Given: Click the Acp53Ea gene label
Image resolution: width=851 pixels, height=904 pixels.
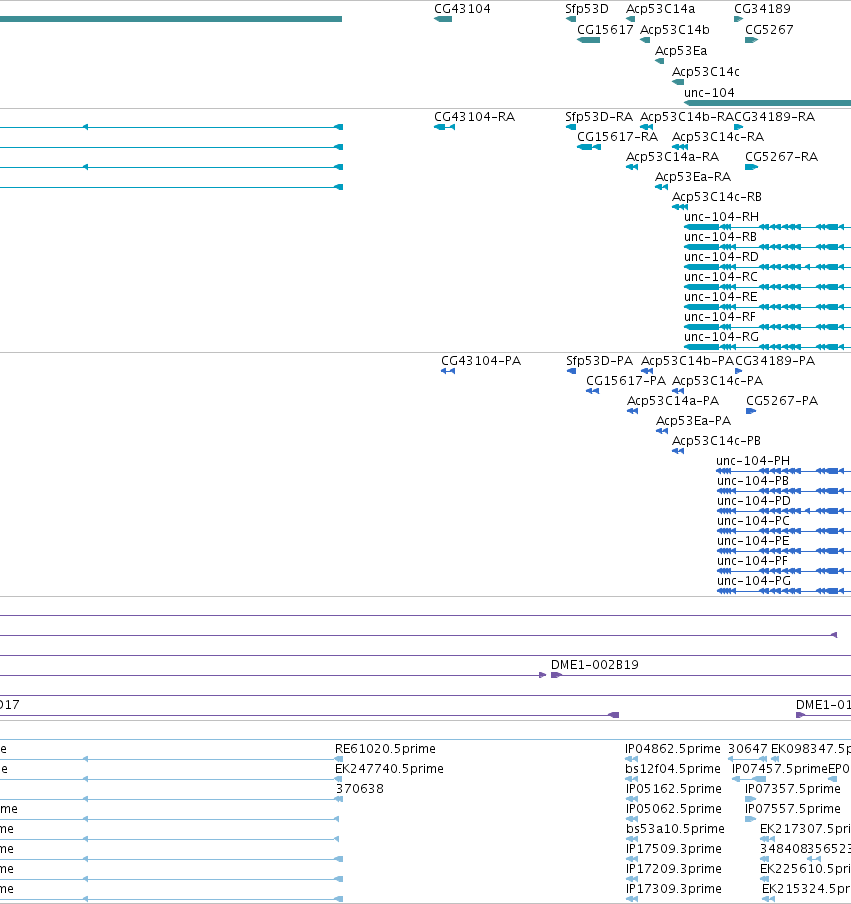Looking at the screenshot, I should (x=681, y=51).
